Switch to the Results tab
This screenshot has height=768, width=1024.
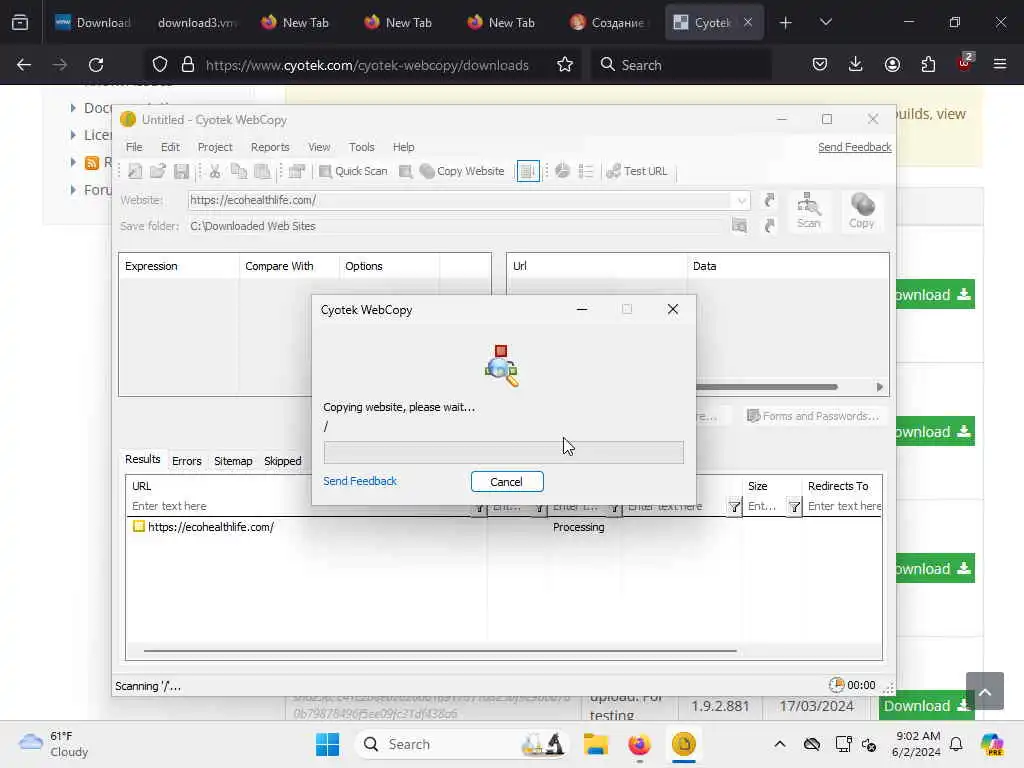pos(142,459)
